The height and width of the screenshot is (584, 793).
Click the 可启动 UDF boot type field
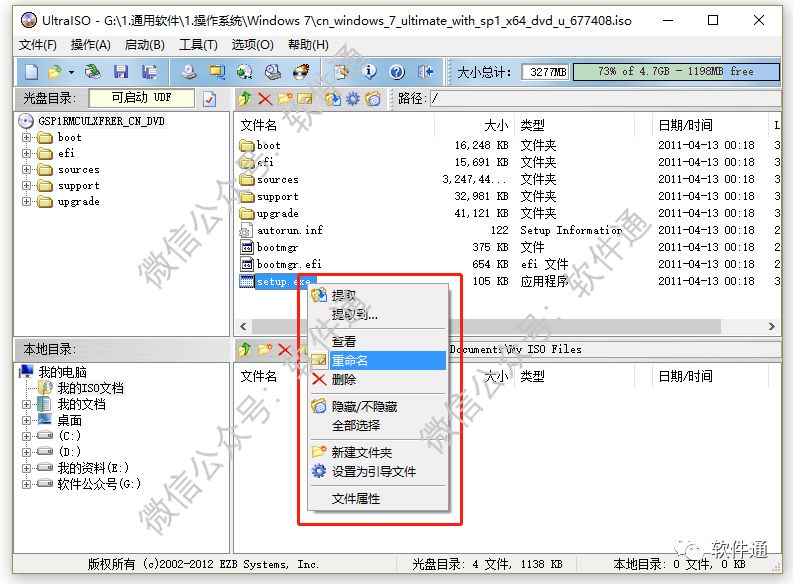click(142, 98)
